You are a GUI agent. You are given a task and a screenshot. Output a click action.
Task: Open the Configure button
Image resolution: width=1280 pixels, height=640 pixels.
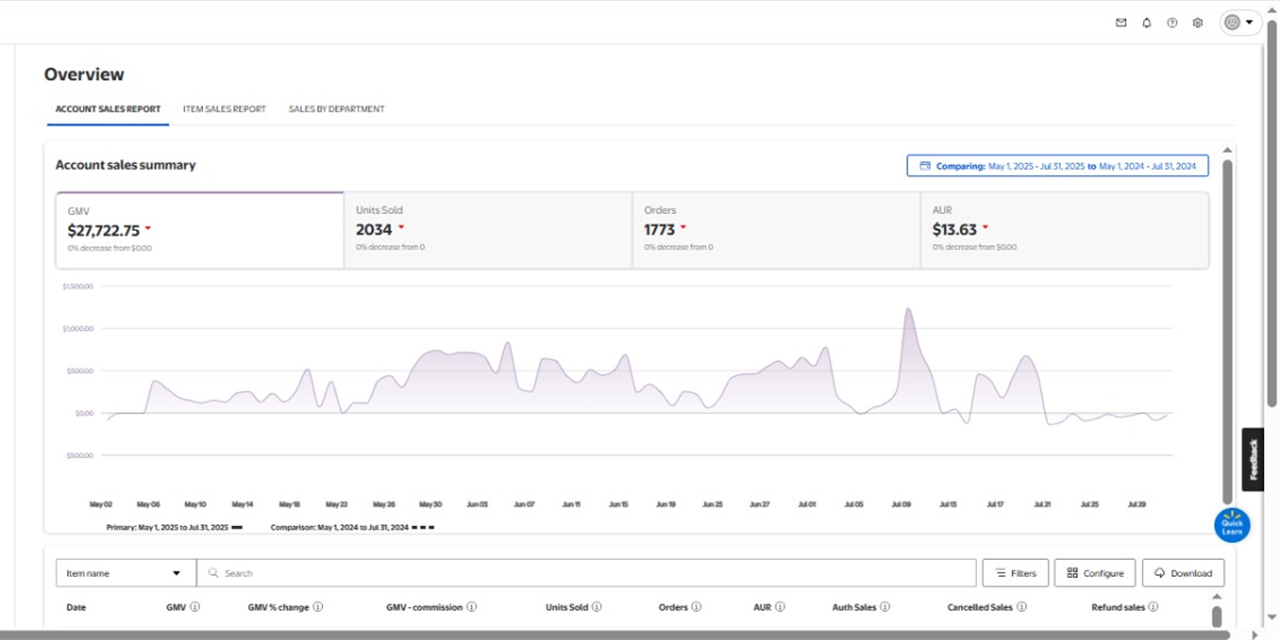[x=1095, y=573]
